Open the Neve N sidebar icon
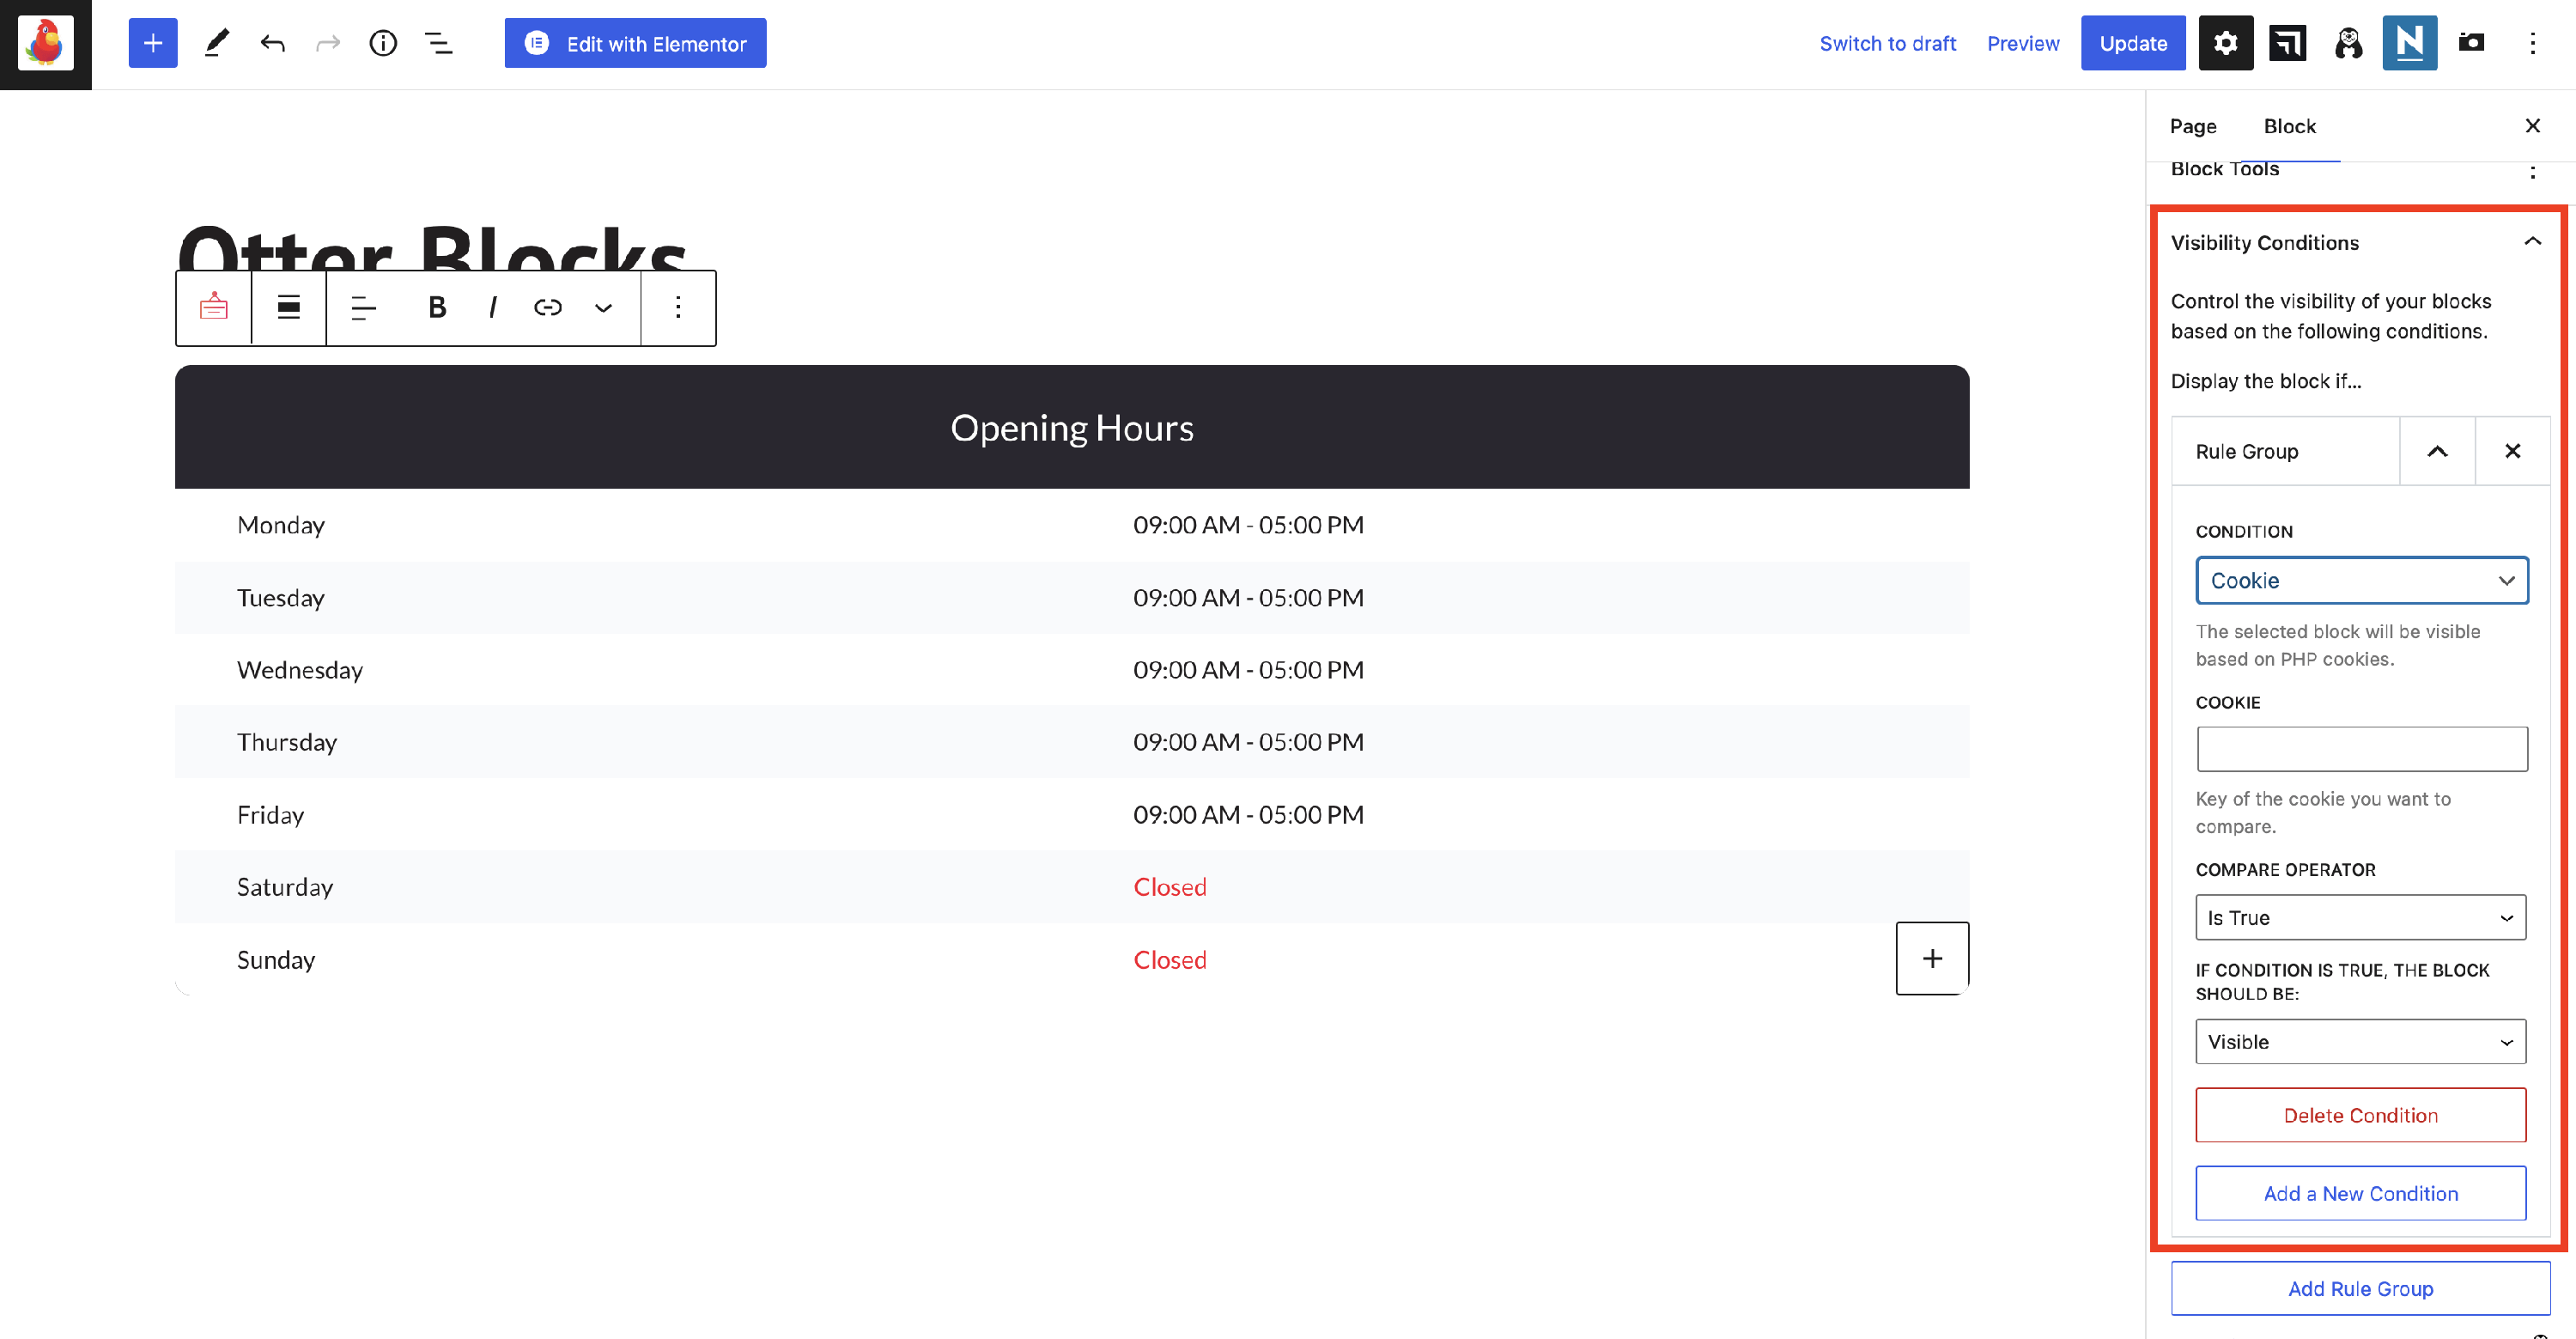2576x1339 pixels. [2409, 43]
